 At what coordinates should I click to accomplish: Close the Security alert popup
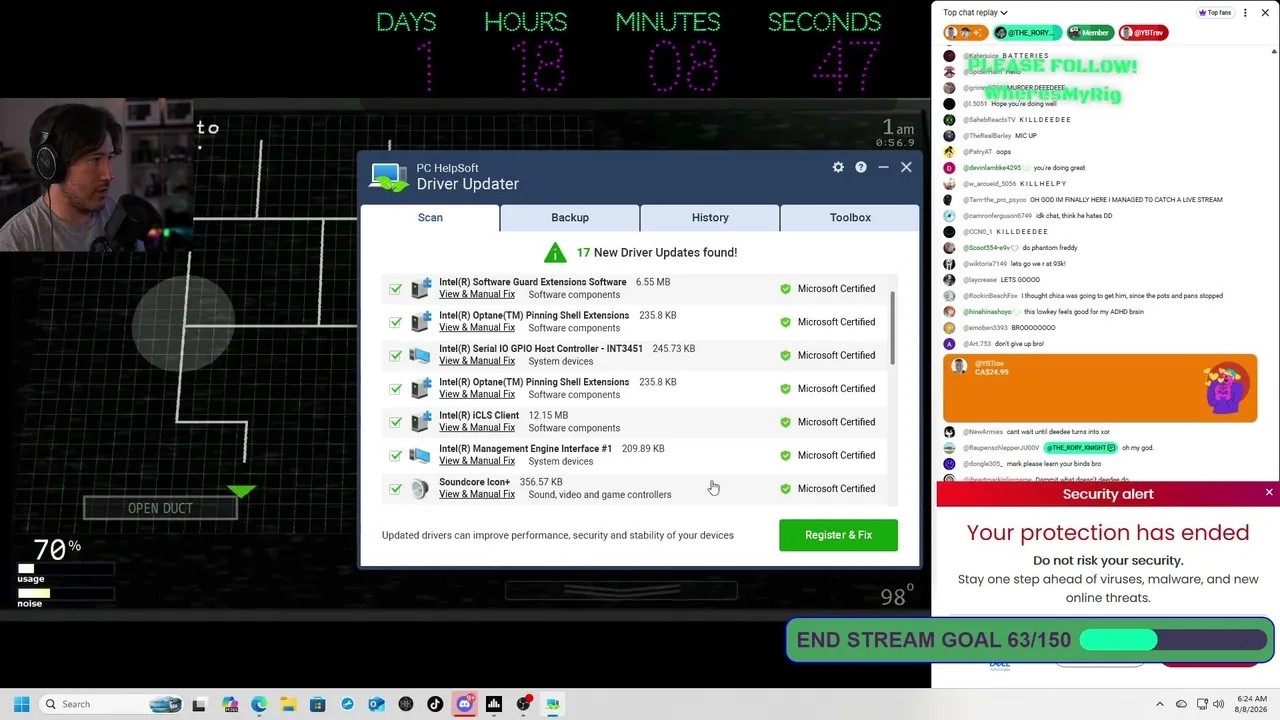tap(1269, 493)
